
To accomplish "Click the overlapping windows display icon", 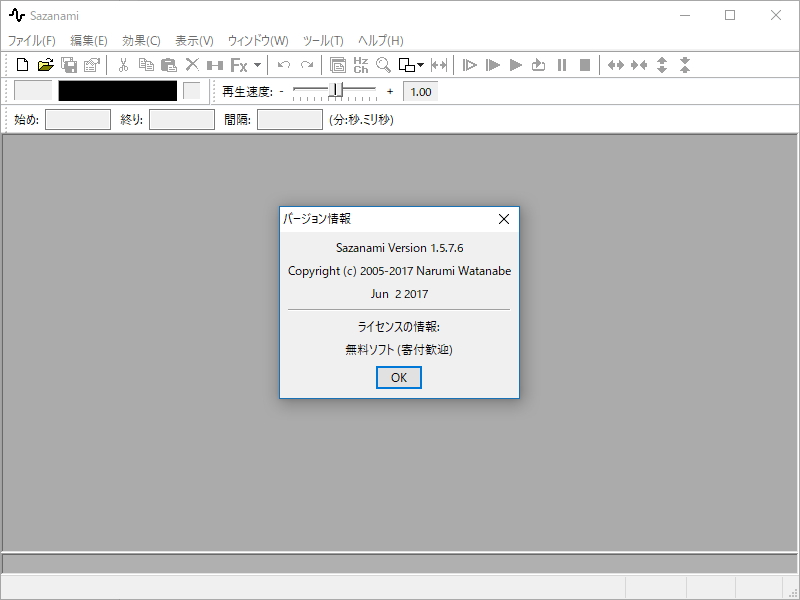I will (407, 65).
